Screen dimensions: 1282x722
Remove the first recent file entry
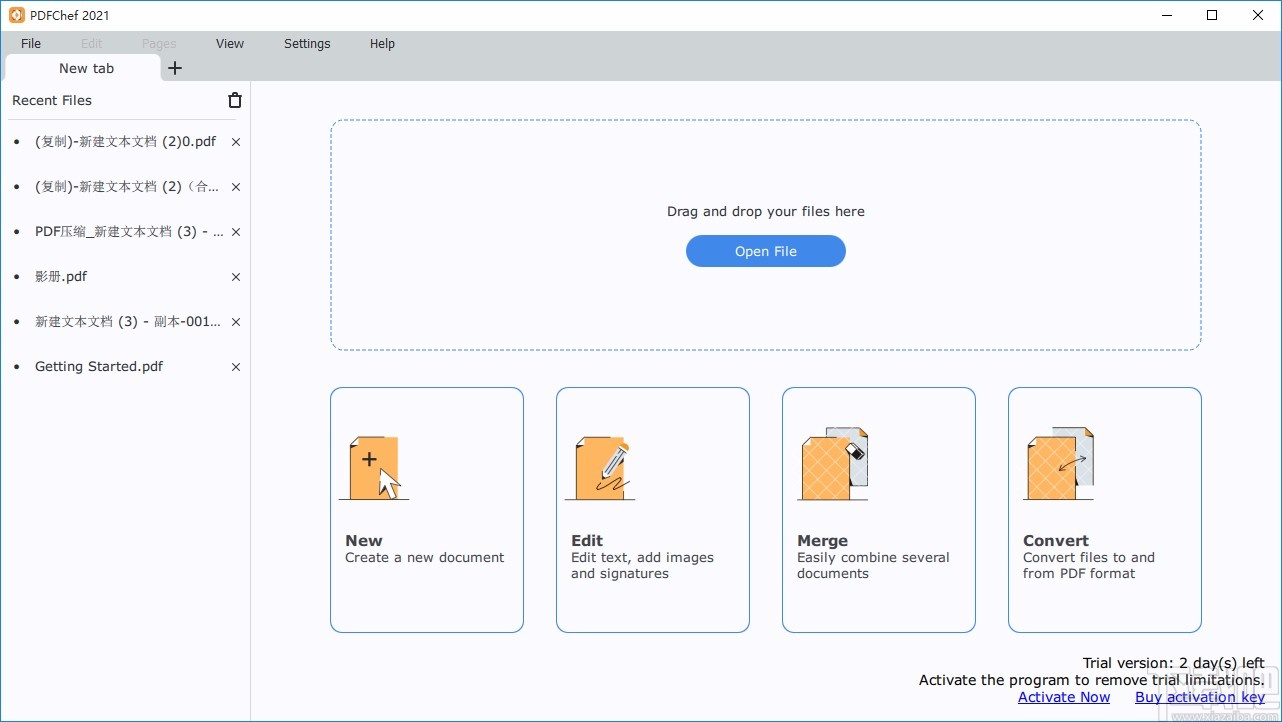point(236,142)
